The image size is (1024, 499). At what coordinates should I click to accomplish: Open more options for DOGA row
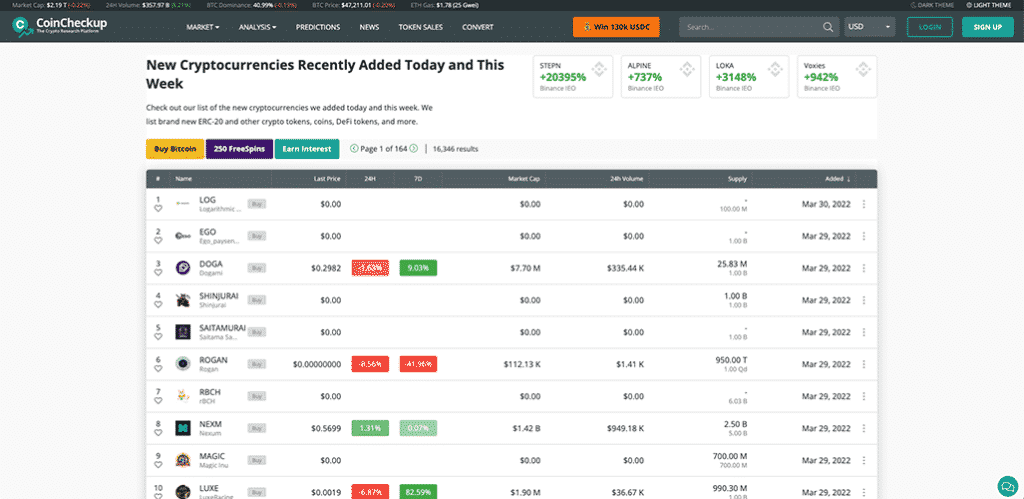click(864, 268)
